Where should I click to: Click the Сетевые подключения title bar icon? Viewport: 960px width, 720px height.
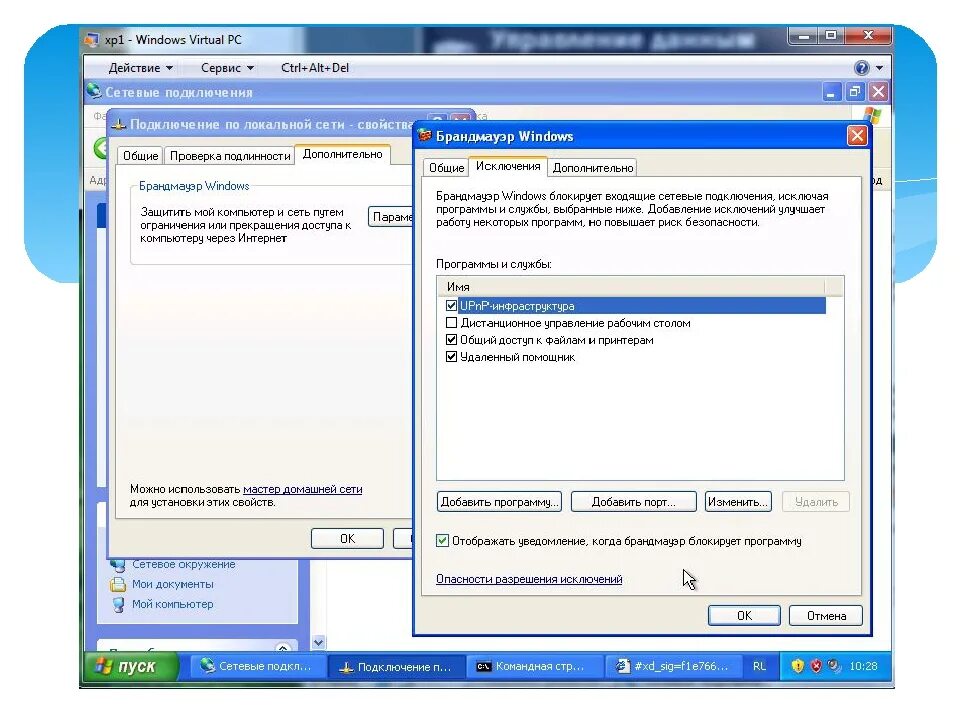coord(94,91)
